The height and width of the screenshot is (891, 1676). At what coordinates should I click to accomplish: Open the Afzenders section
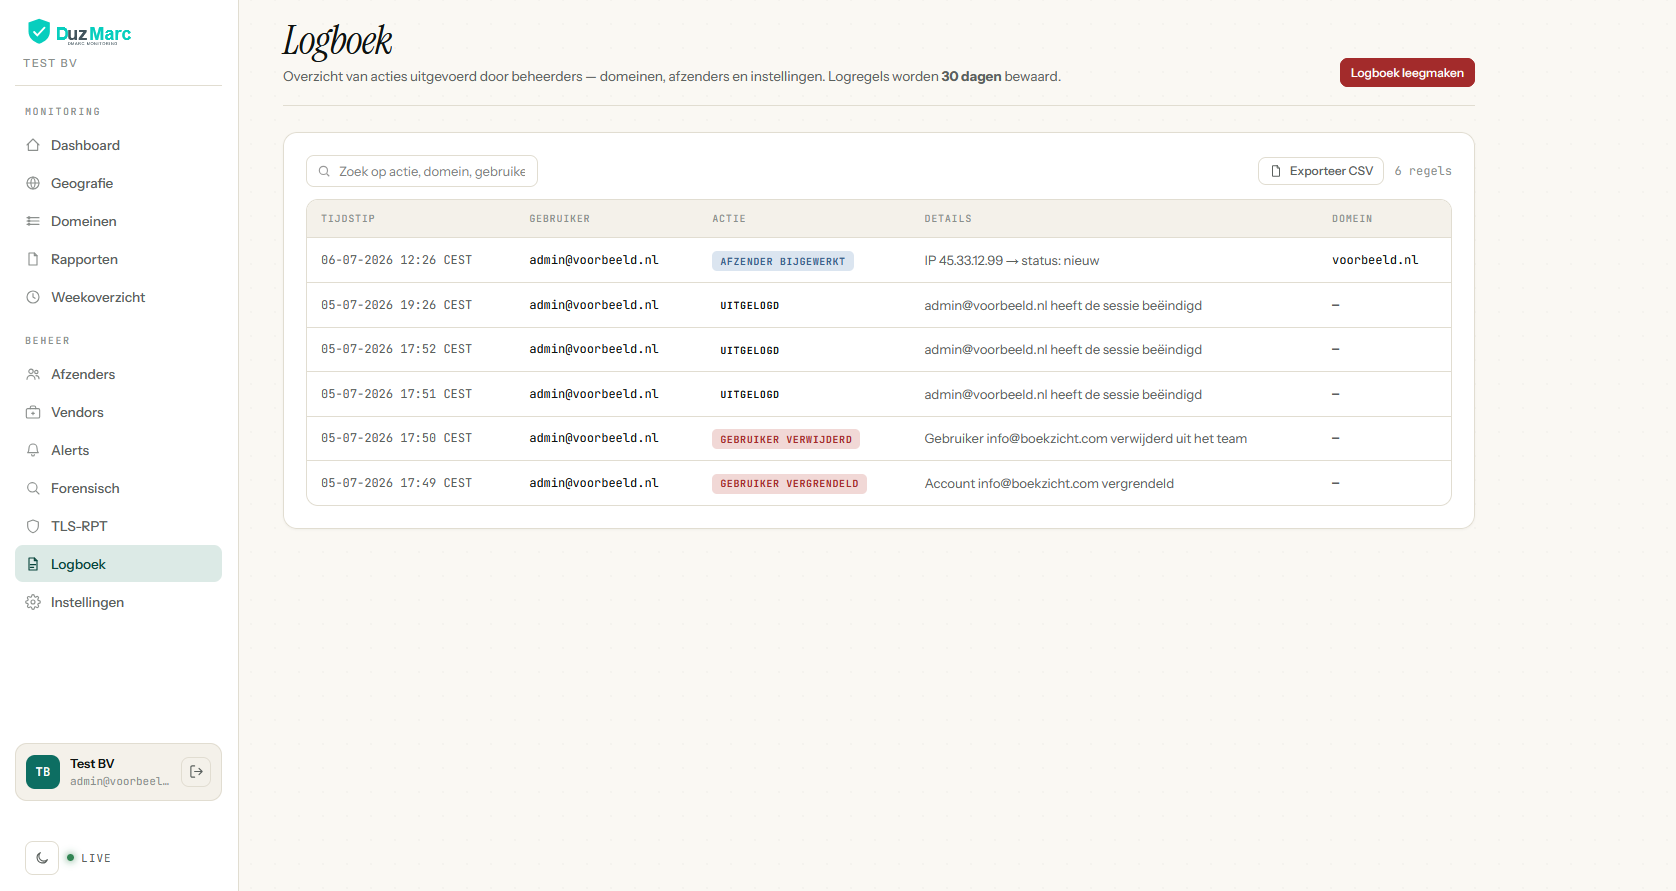click(x=118, y=374)
